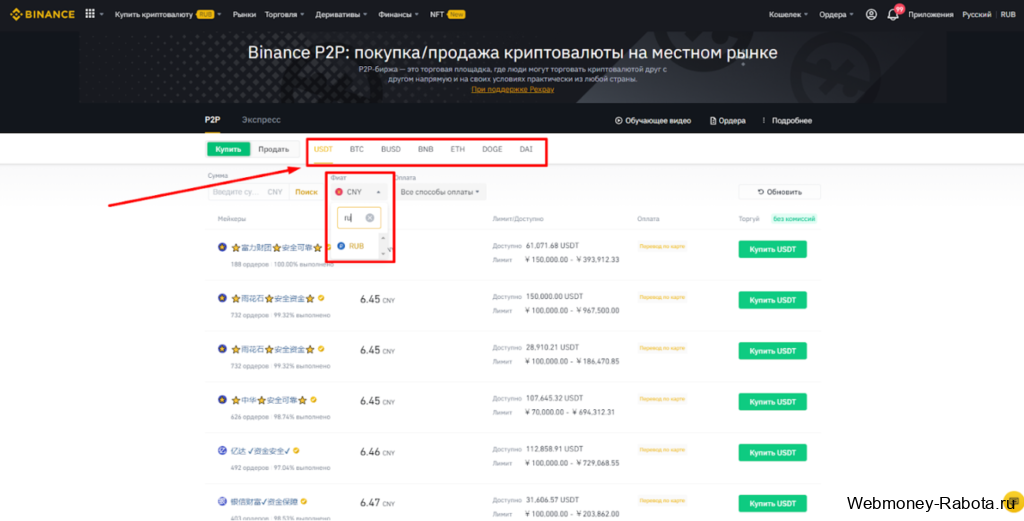The image size is (1024, 521).
Task: Open maker 中华 profile name
Action: 270,400
